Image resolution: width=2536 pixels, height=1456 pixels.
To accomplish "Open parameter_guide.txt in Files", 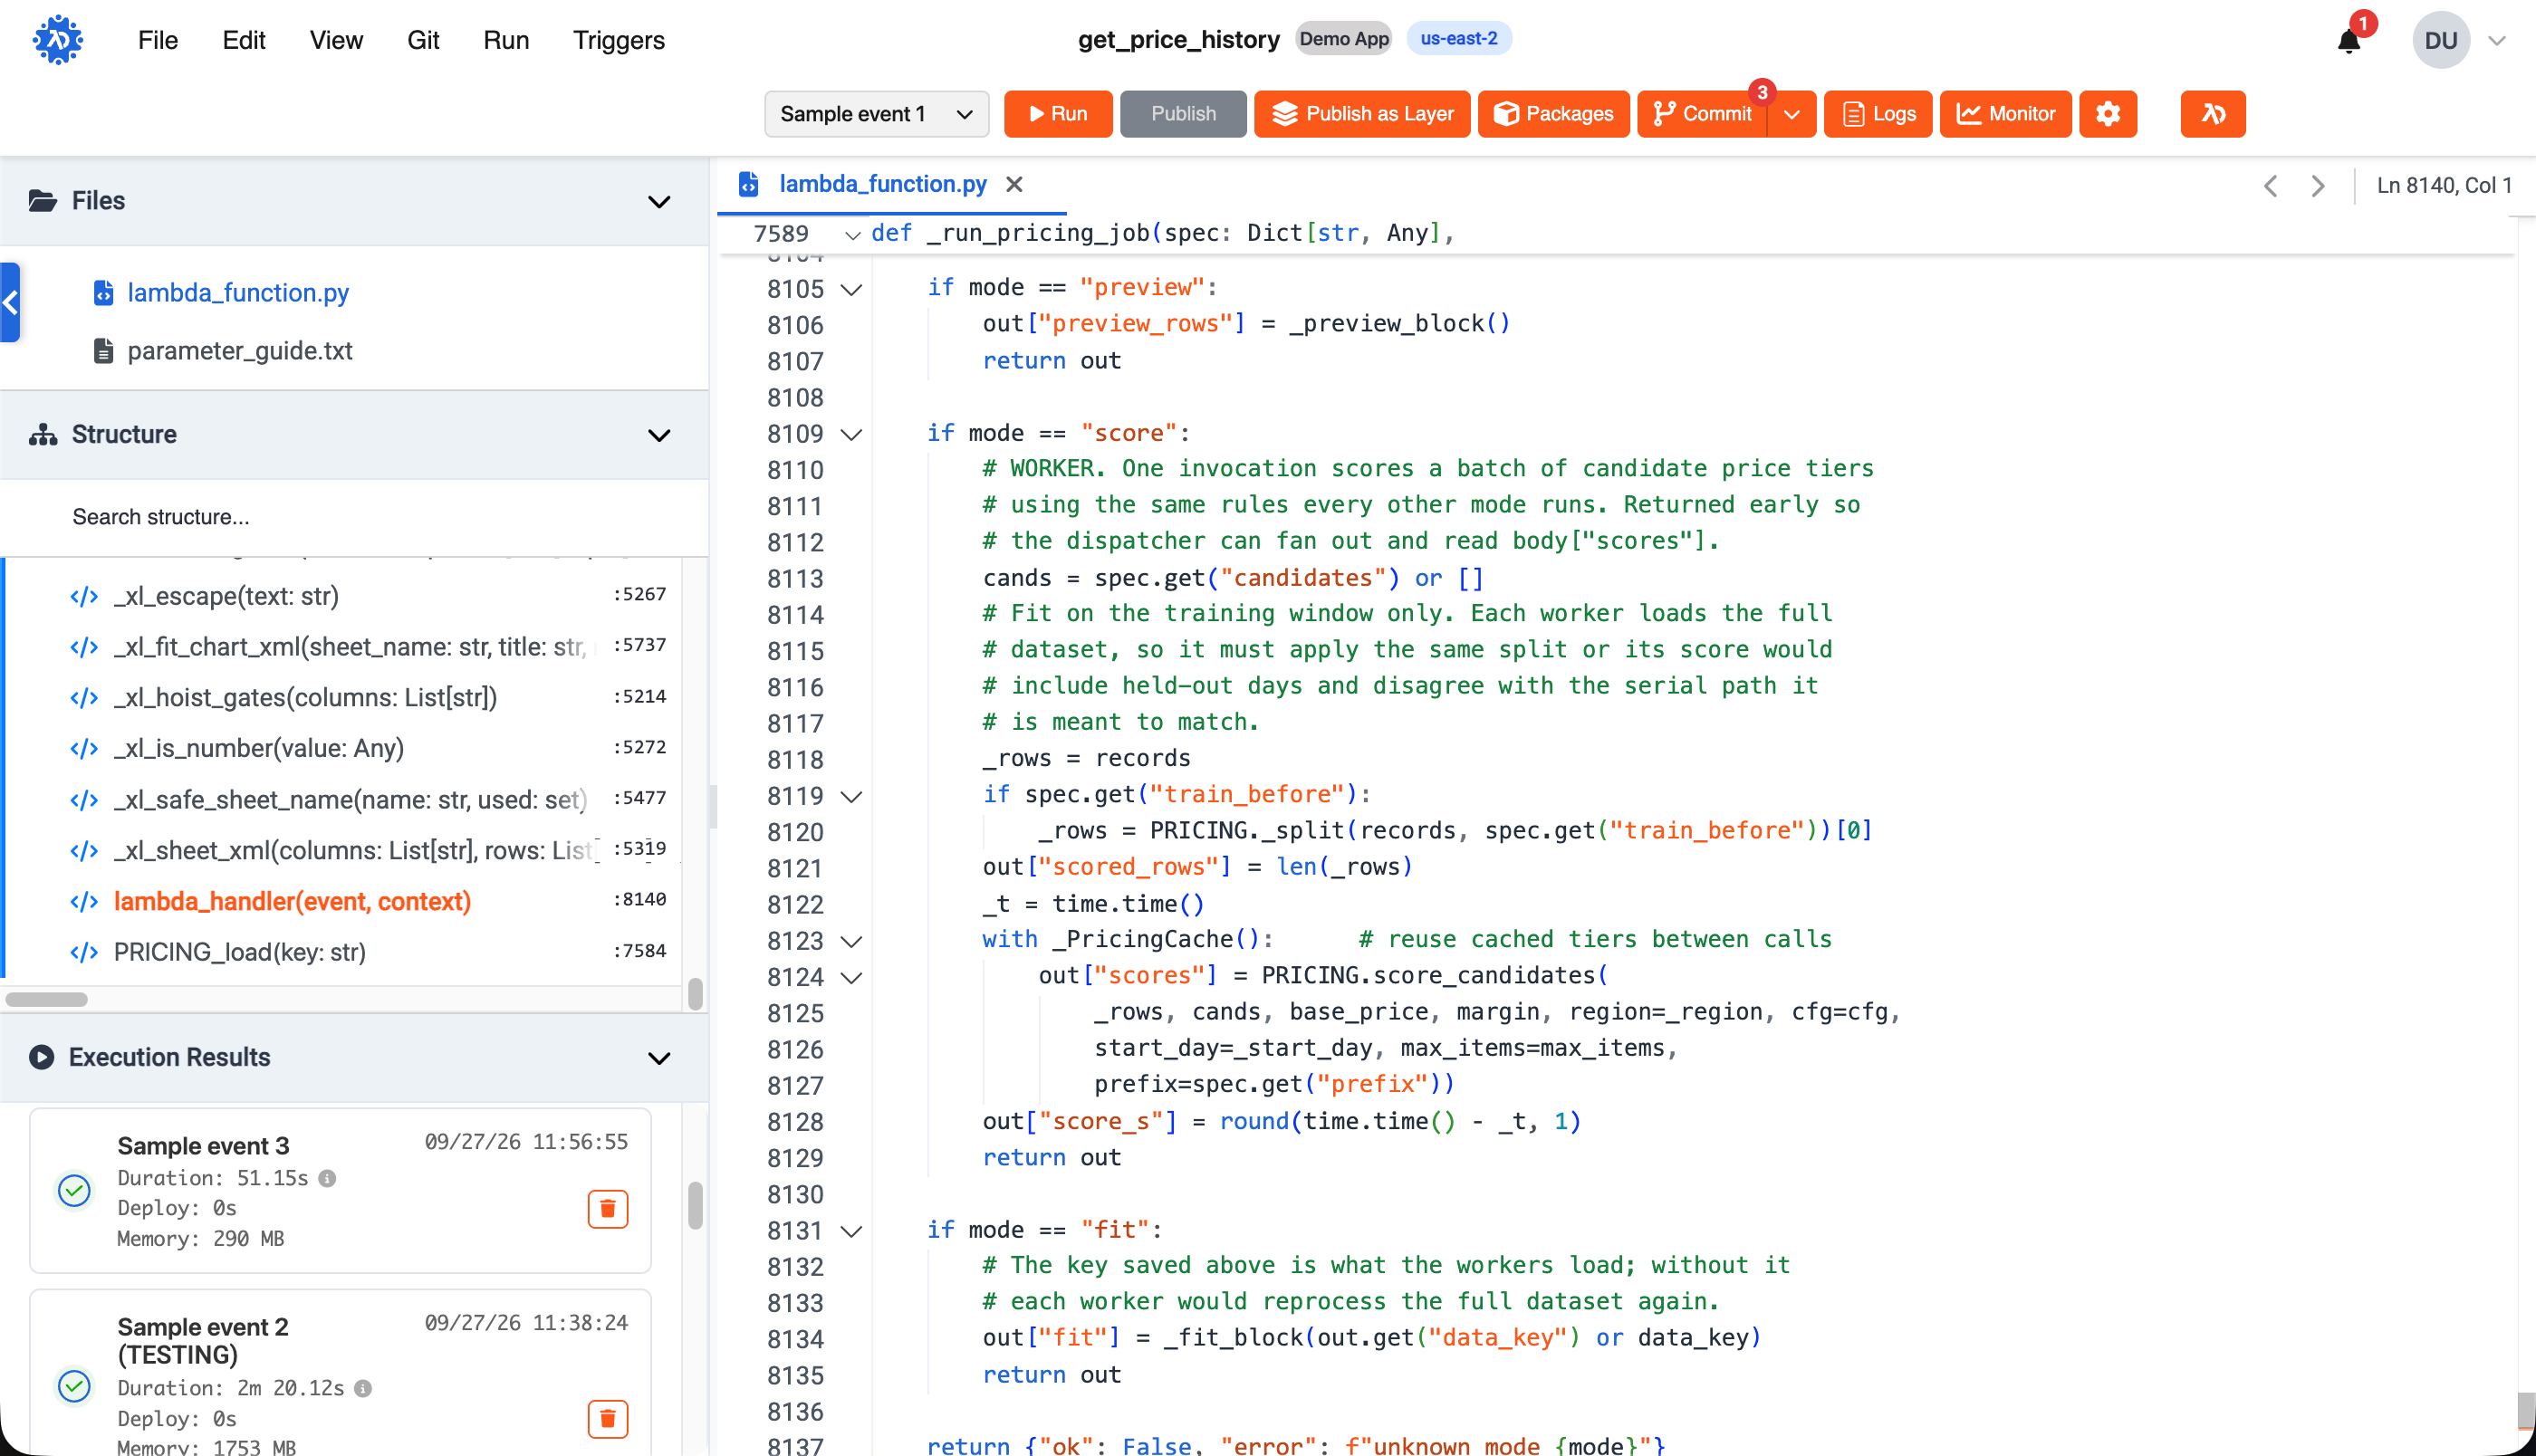I will click(x=240, y=351).
